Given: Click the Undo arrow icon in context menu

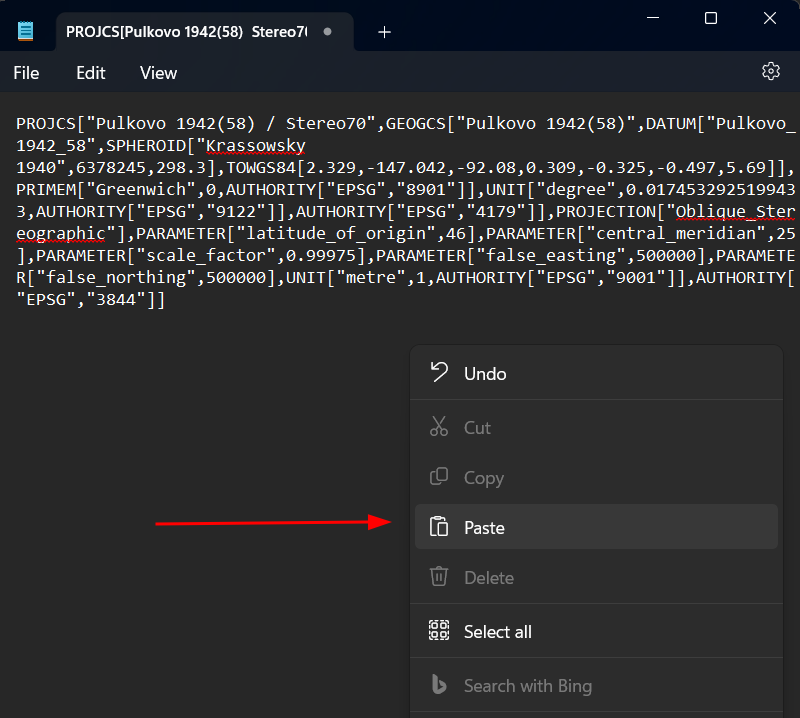Looking at the screenshot, I should click(x=439, y=373).
